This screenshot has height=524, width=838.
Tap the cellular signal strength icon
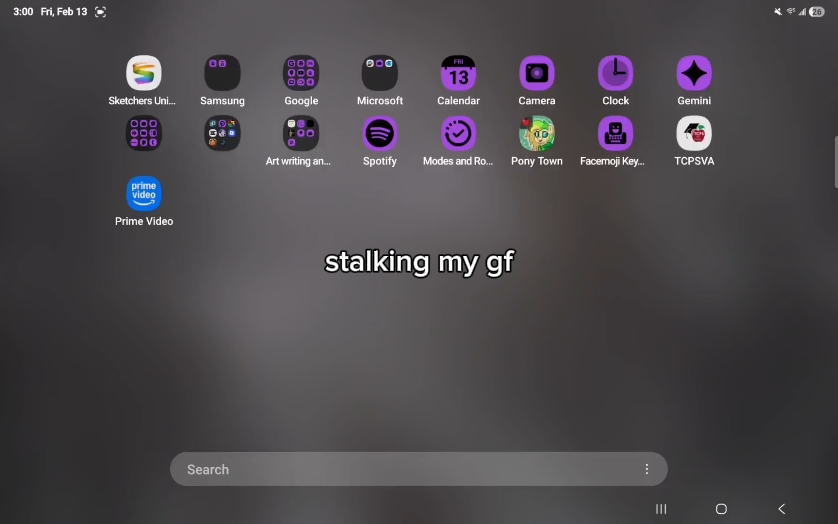tap(802, 12)
